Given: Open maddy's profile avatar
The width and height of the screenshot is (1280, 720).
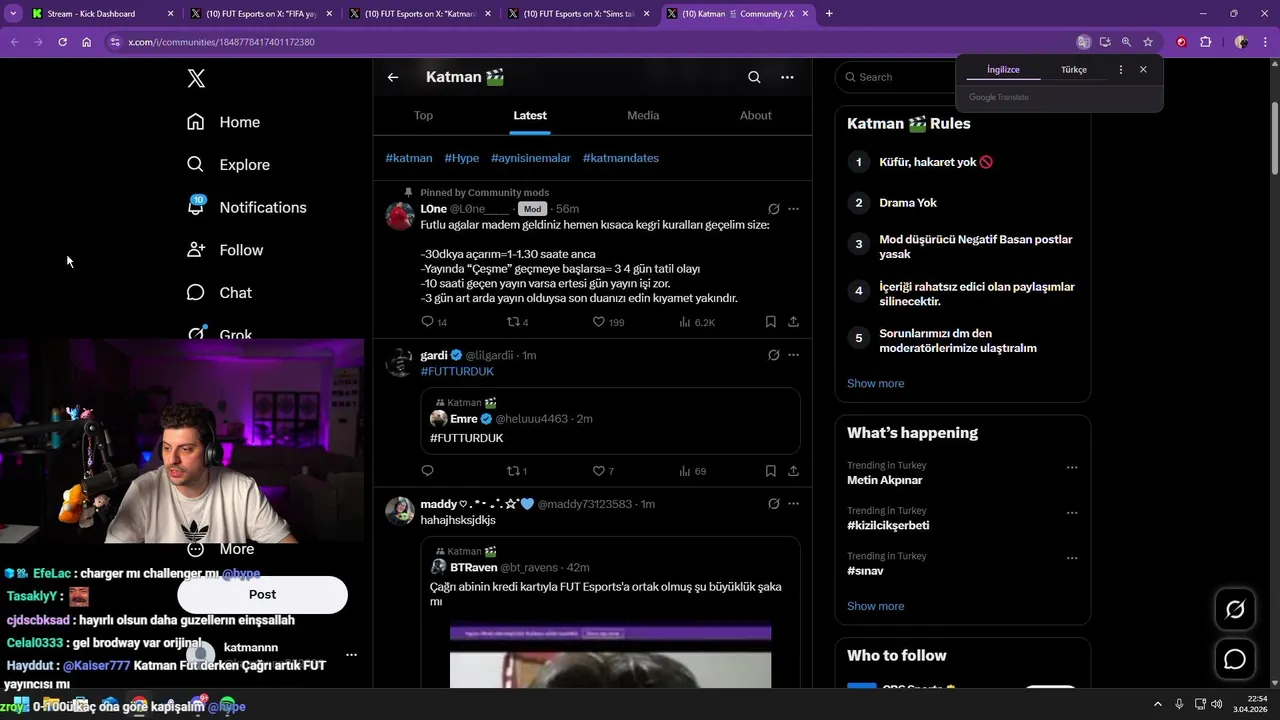Looking at the screenshot, I should pos(400,511).
